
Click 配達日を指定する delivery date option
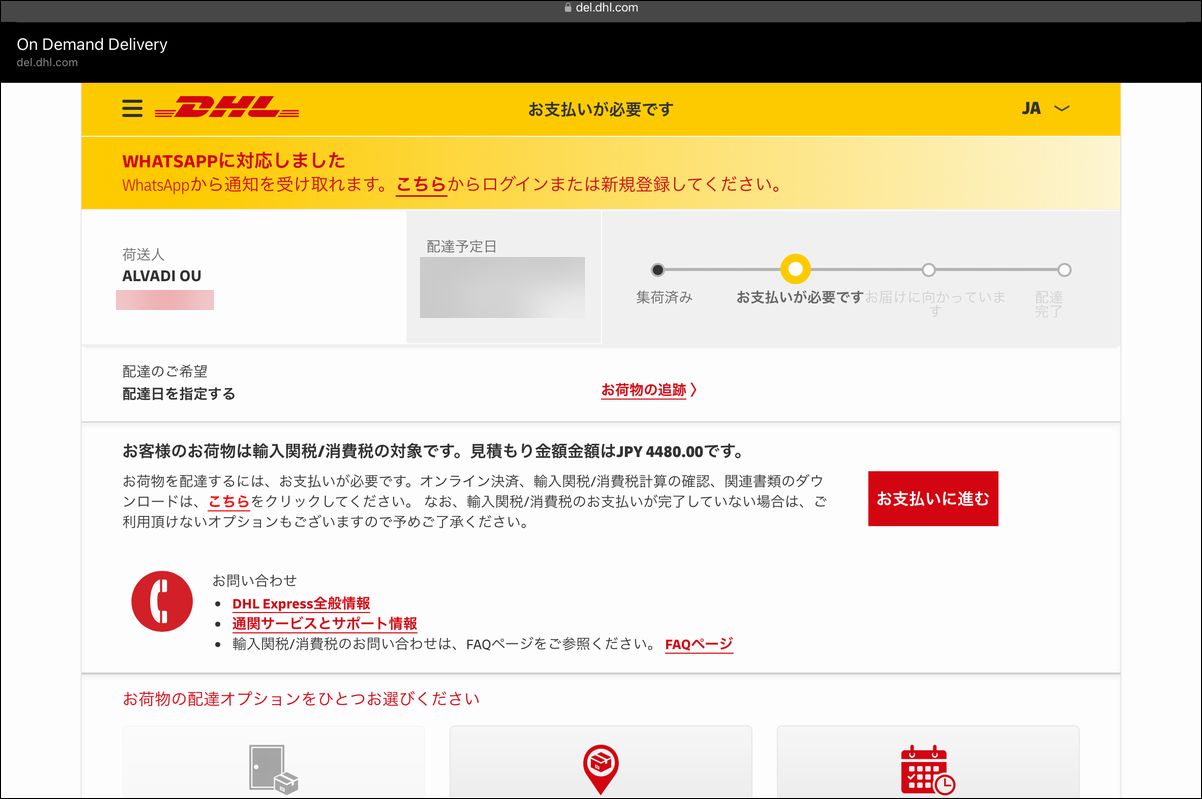pyautogui.click(x=179, y=394)
